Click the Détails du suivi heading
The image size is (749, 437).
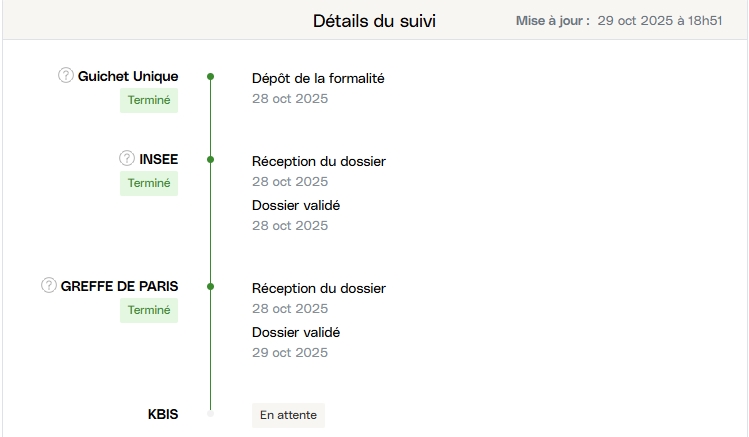coord(374,20)
